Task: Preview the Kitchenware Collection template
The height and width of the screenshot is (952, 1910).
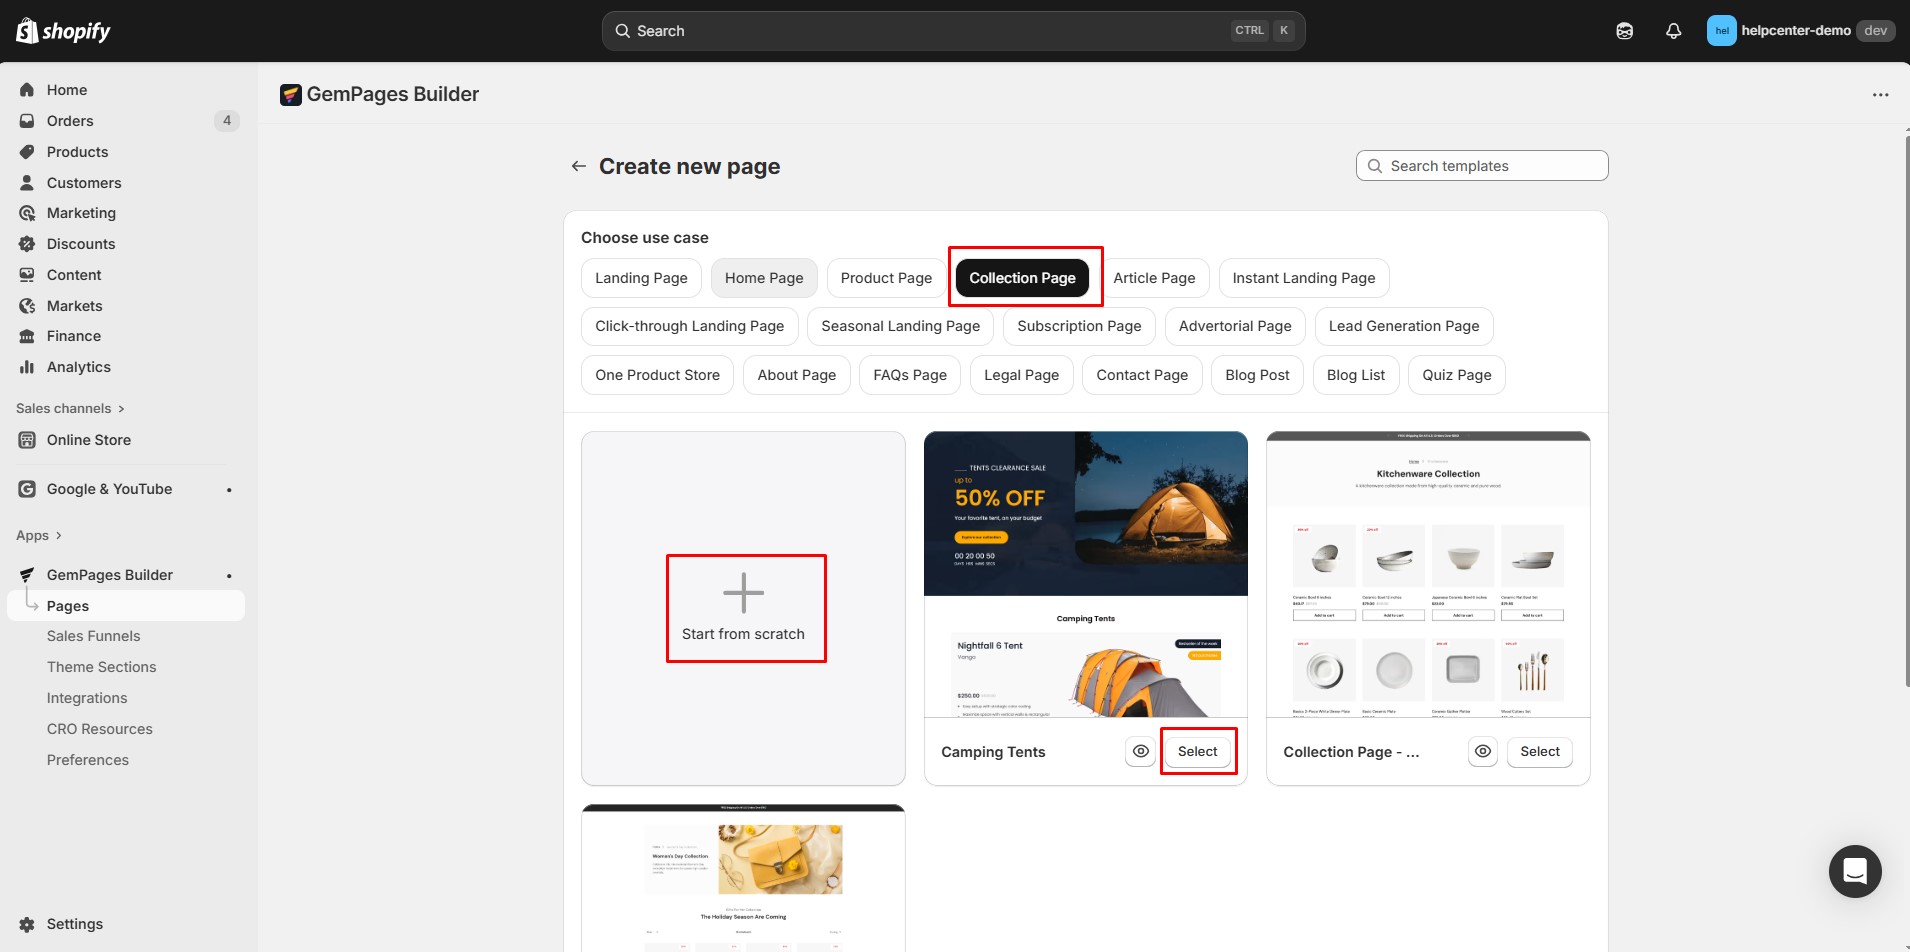Action: [x=1482, y=751]
